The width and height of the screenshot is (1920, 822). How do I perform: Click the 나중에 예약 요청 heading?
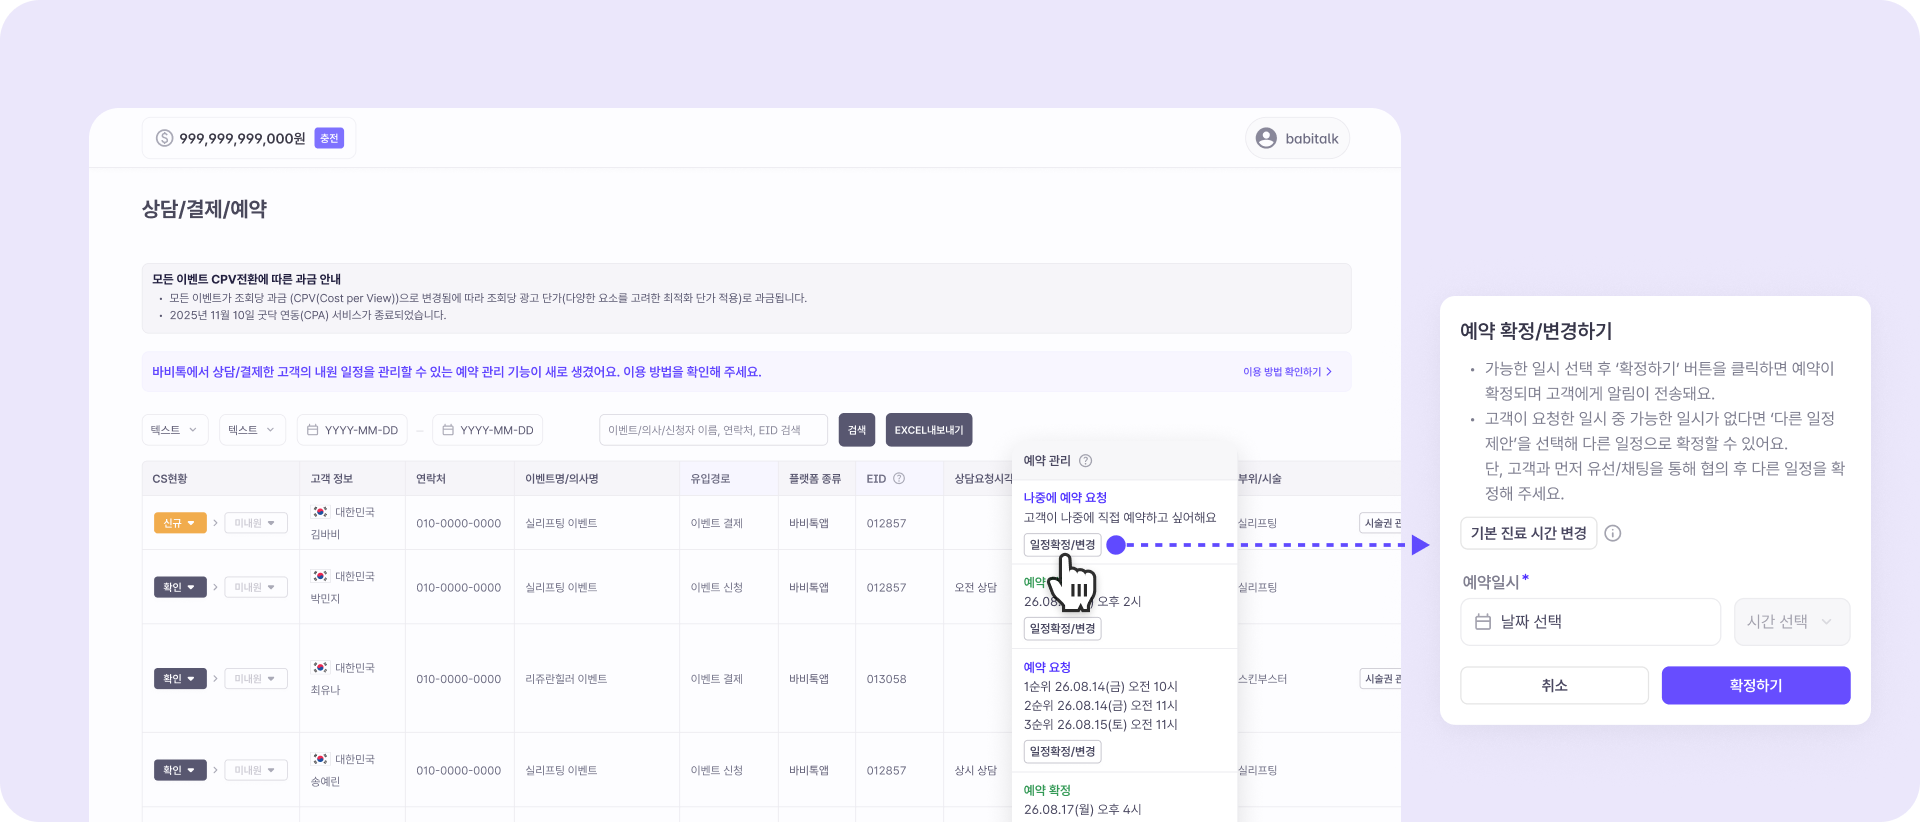pyautogui.click(x=1065, y=498)
